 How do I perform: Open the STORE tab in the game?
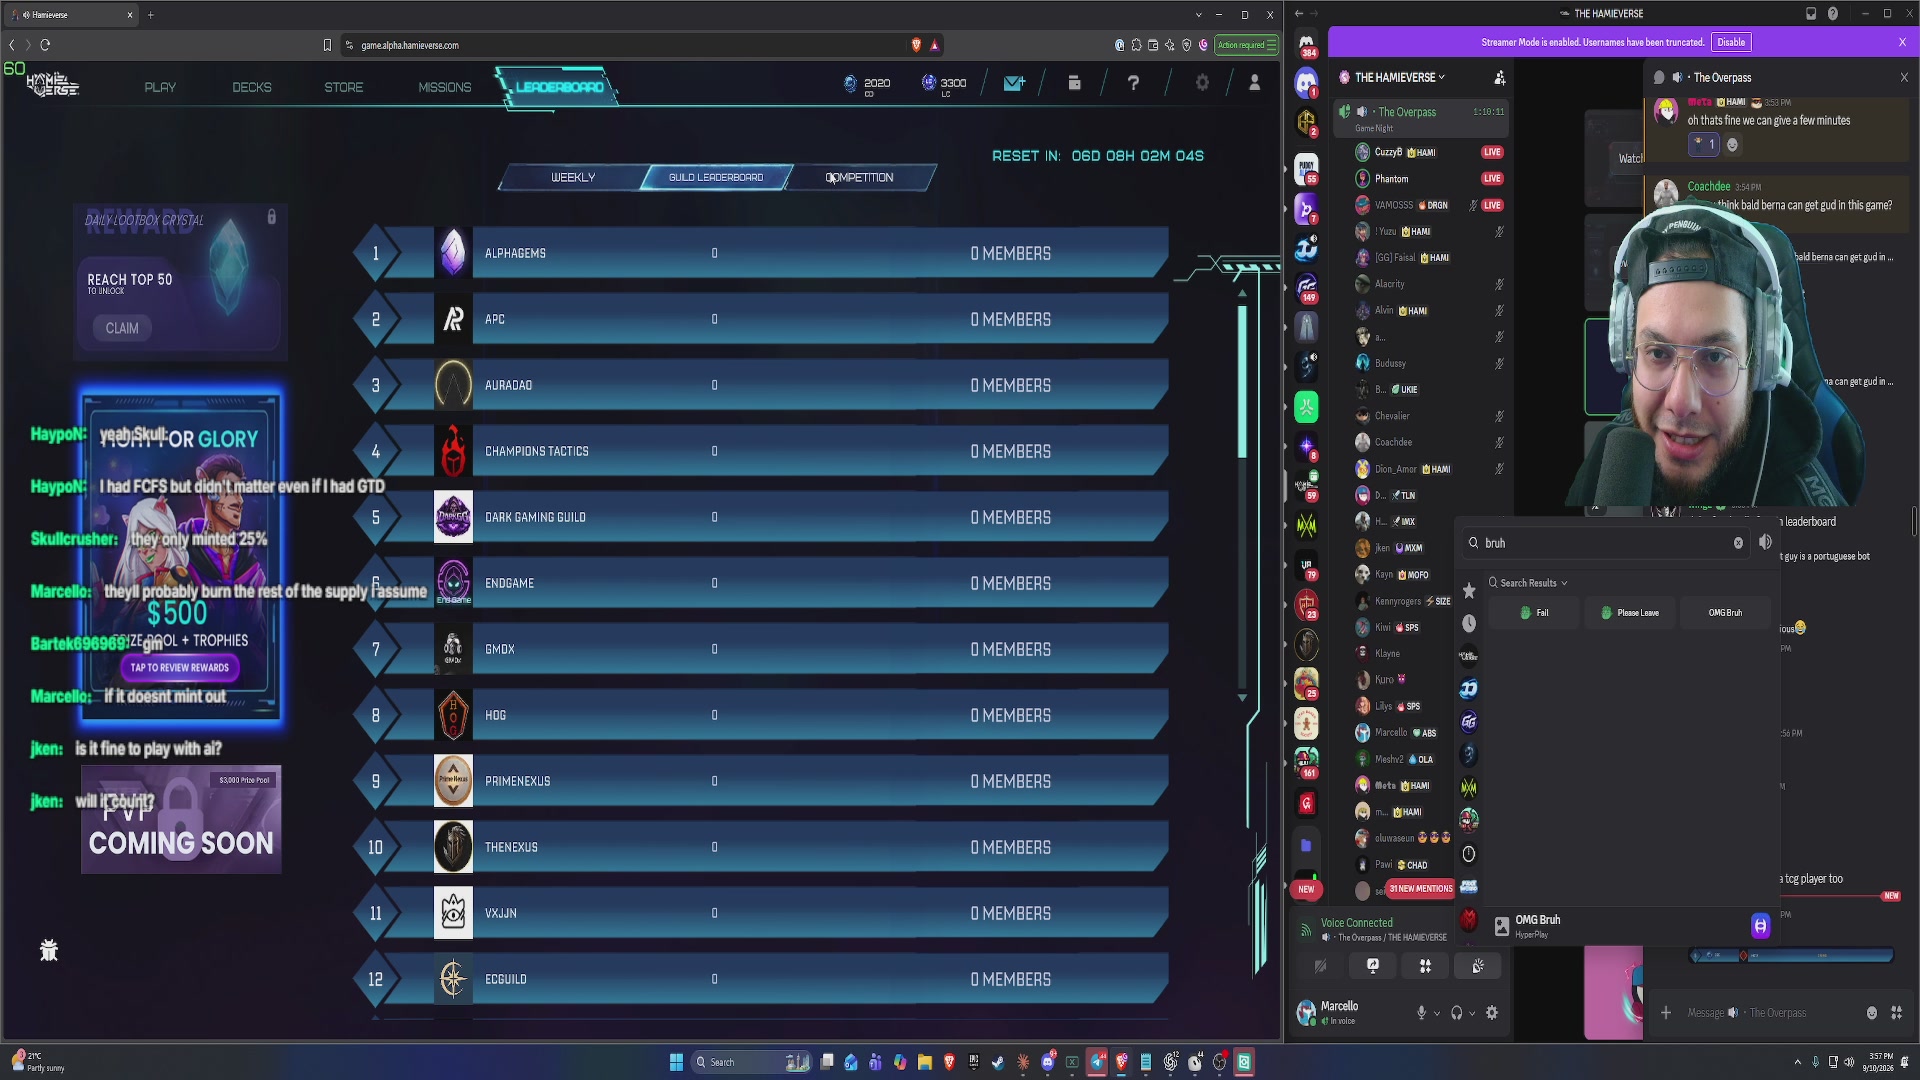(344, 87)
